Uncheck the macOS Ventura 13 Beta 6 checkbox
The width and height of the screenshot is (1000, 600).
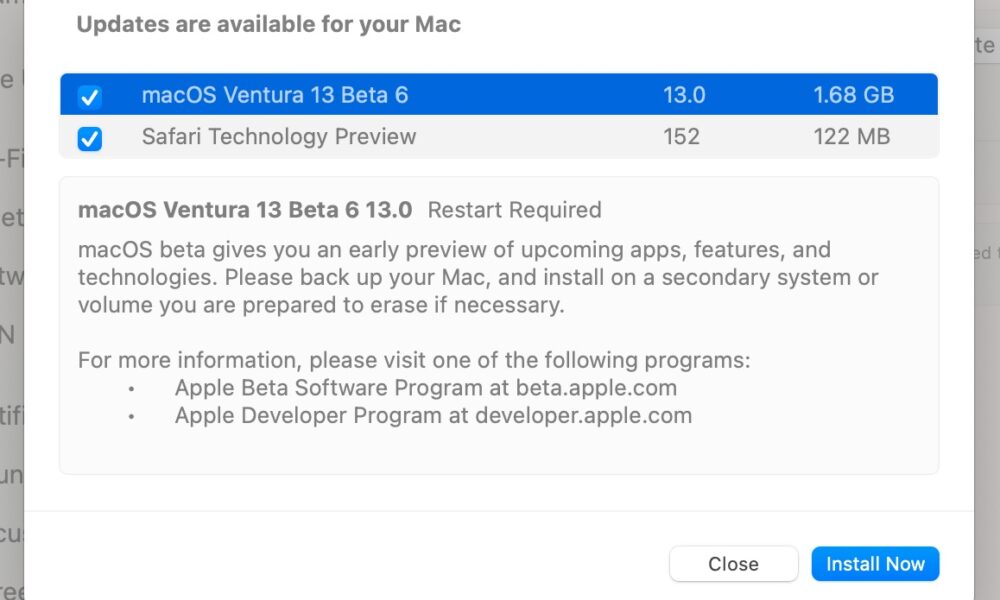point(89,97)
